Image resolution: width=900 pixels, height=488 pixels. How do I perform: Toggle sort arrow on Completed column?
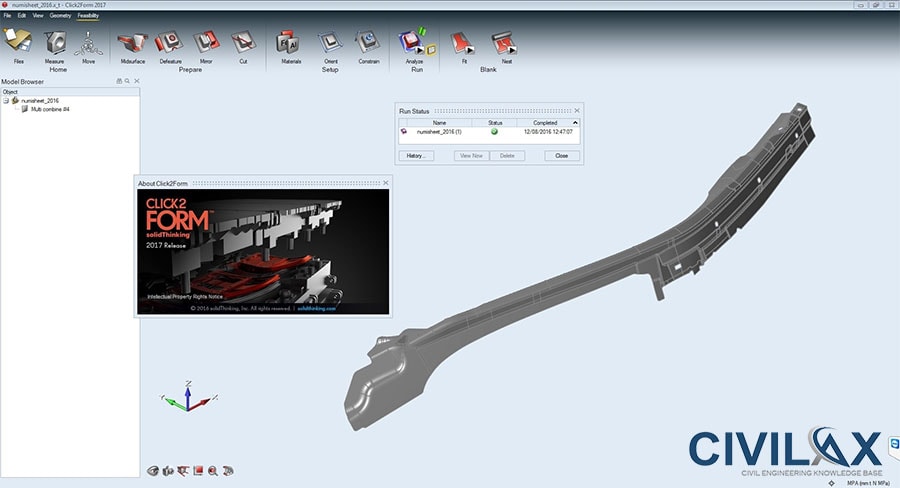coord(575,123)
